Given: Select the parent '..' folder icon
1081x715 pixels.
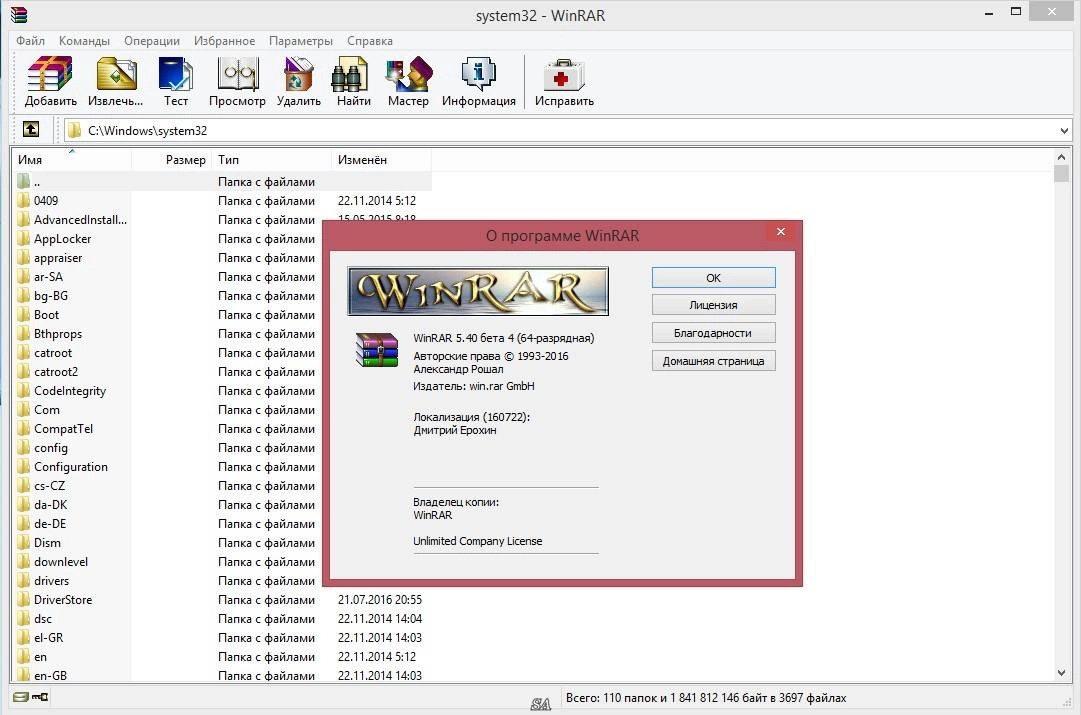Looking at the screenshot, I should [x=24, y=181].
